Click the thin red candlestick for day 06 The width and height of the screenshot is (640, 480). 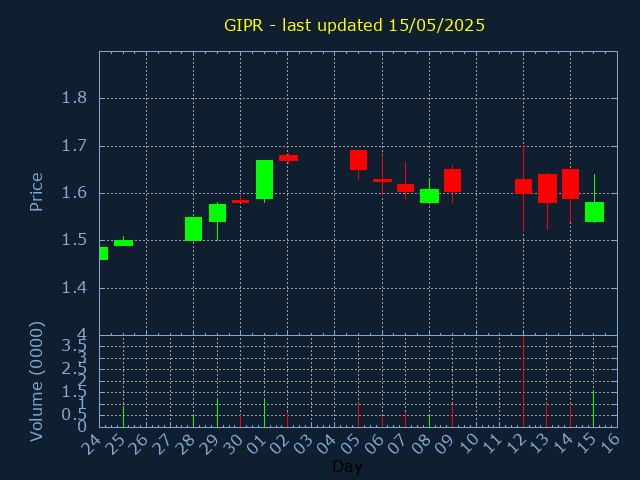pyautogui.click(x=382, y=180)
